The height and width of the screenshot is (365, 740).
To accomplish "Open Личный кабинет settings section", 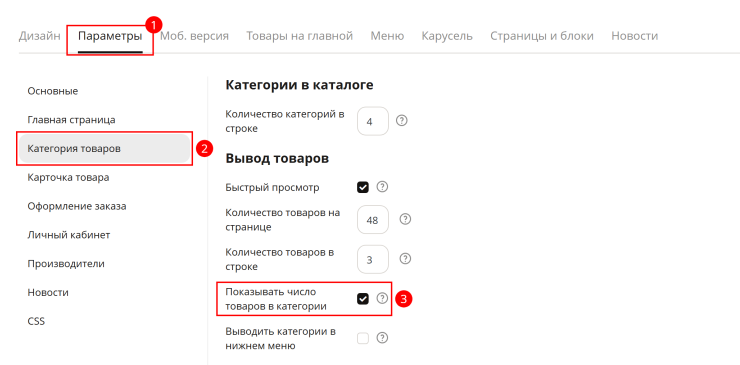I will tap(69, 235).
